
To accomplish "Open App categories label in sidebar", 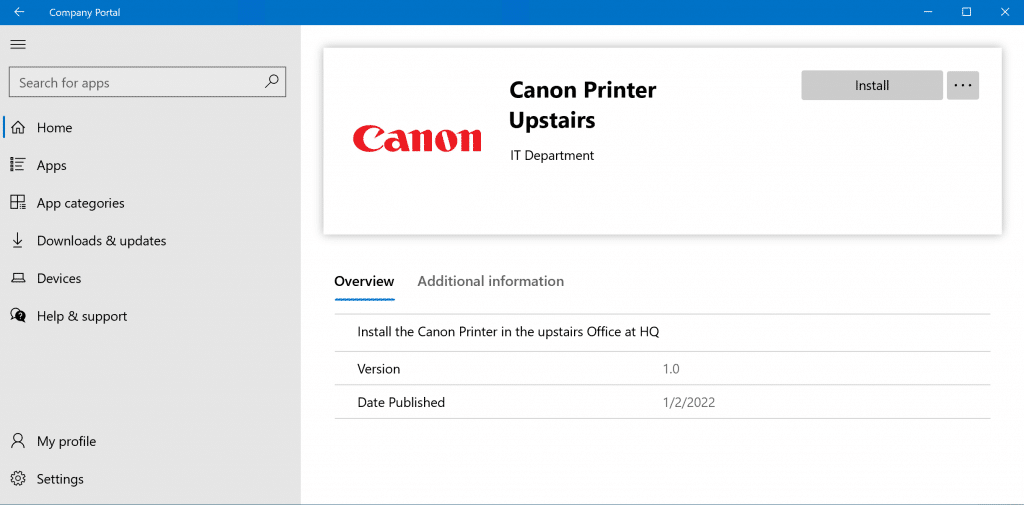I will pos(80,203).
